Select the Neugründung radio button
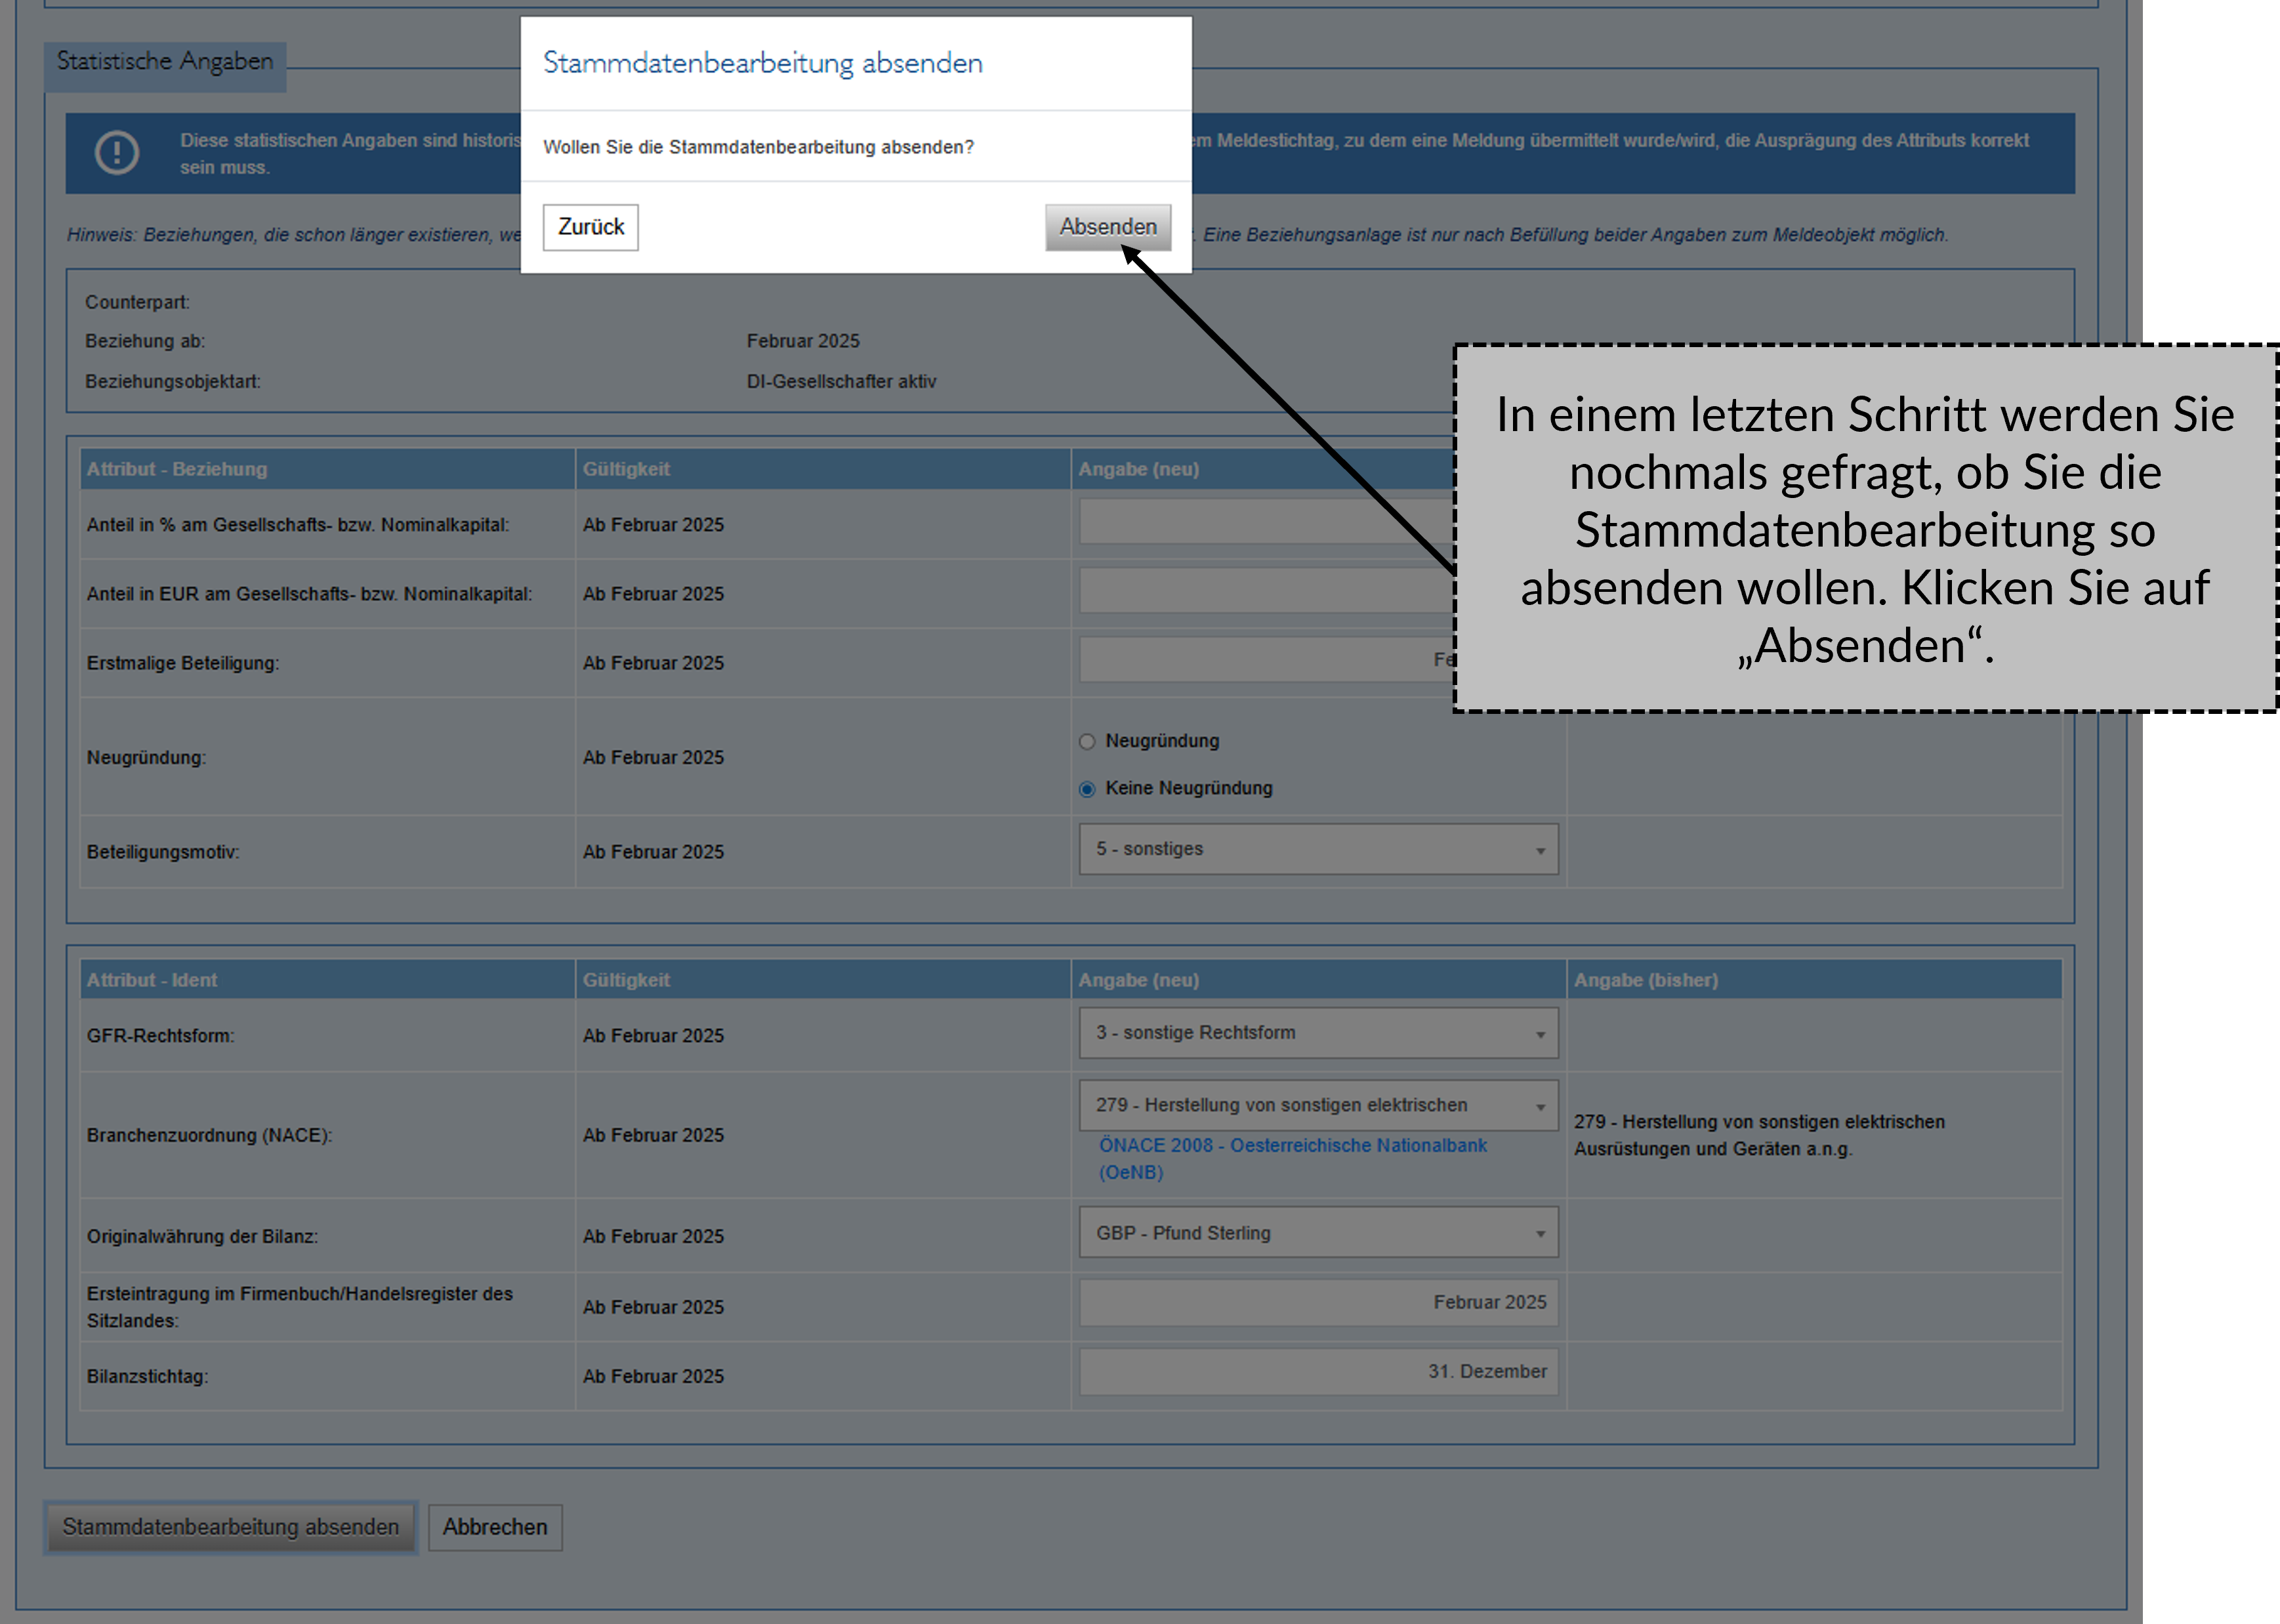Viewport: 2280px width, 1624px height. (1087, 742)
